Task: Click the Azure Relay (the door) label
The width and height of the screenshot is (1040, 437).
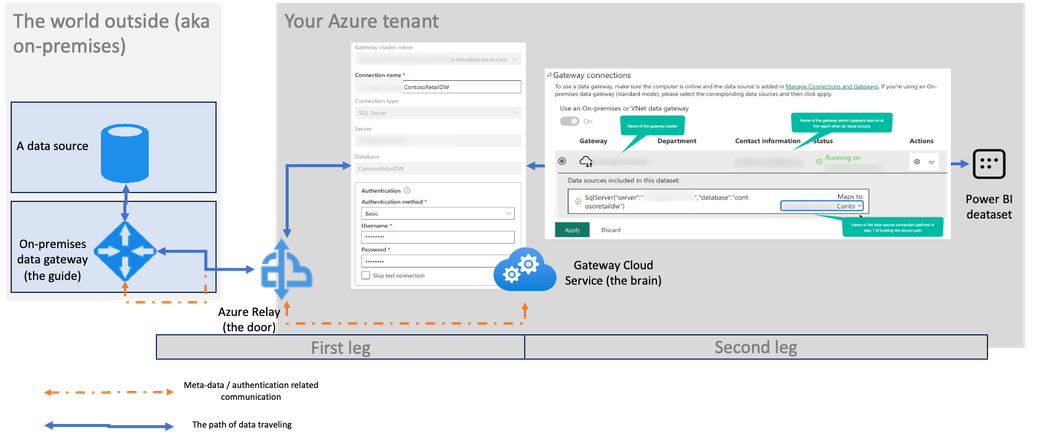Action: point(249,318)
